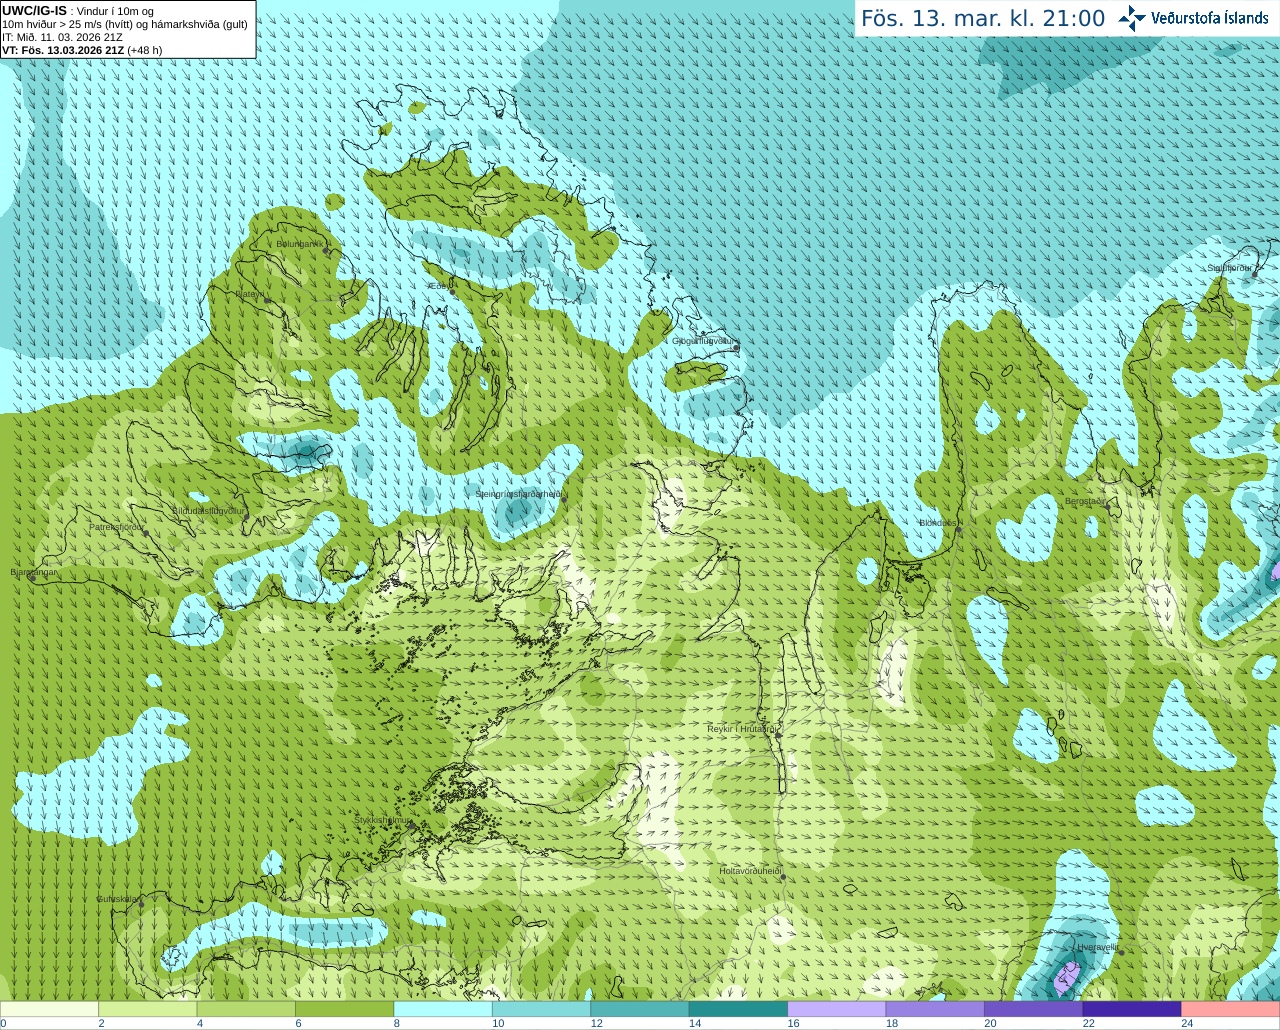
Task: Click the Bergsstaðir station marker
Action: (1106, 507)
